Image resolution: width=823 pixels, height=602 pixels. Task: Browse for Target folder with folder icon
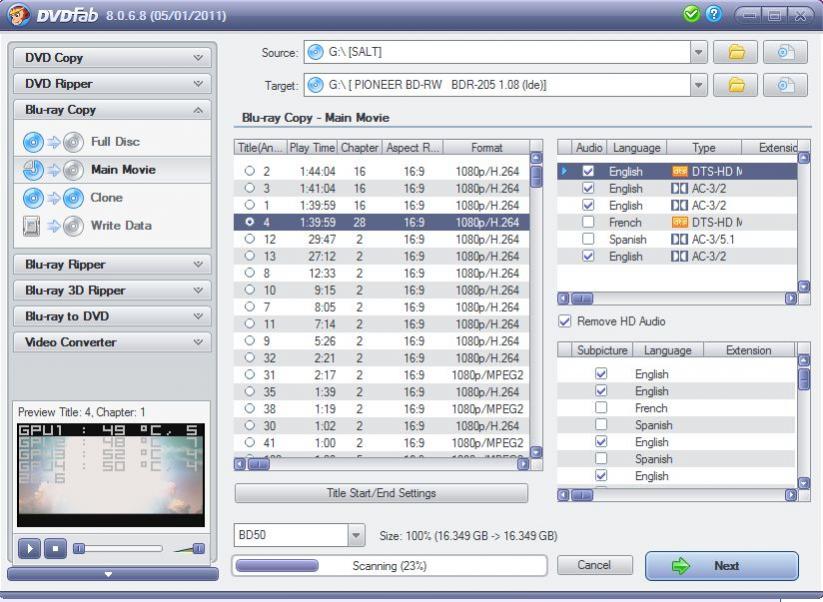[735, 85]
